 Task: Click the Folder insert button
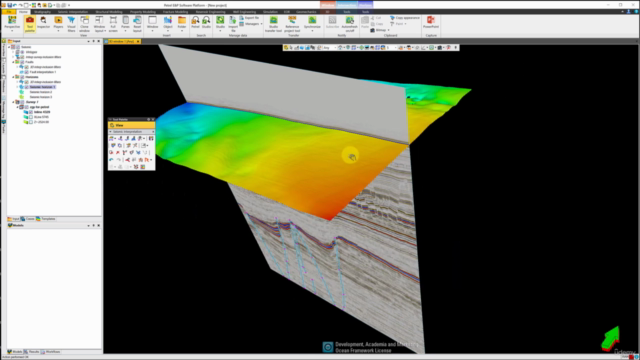point(182,24)
